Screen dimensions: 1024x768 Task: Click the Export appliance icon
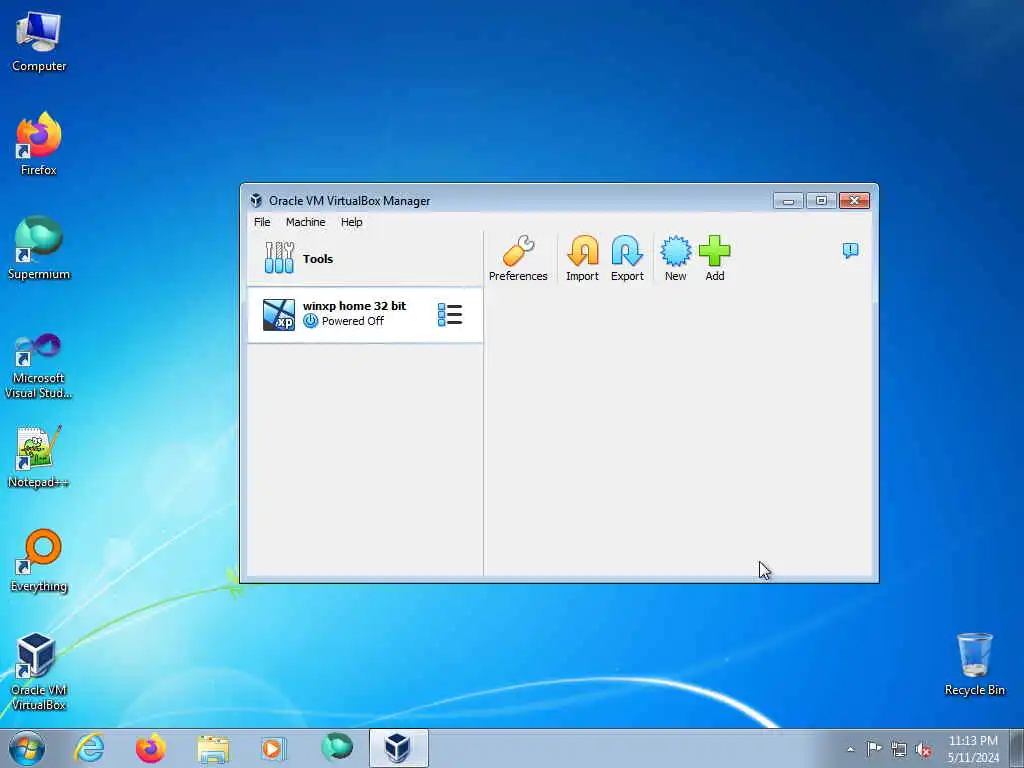(x=627, y=259)
